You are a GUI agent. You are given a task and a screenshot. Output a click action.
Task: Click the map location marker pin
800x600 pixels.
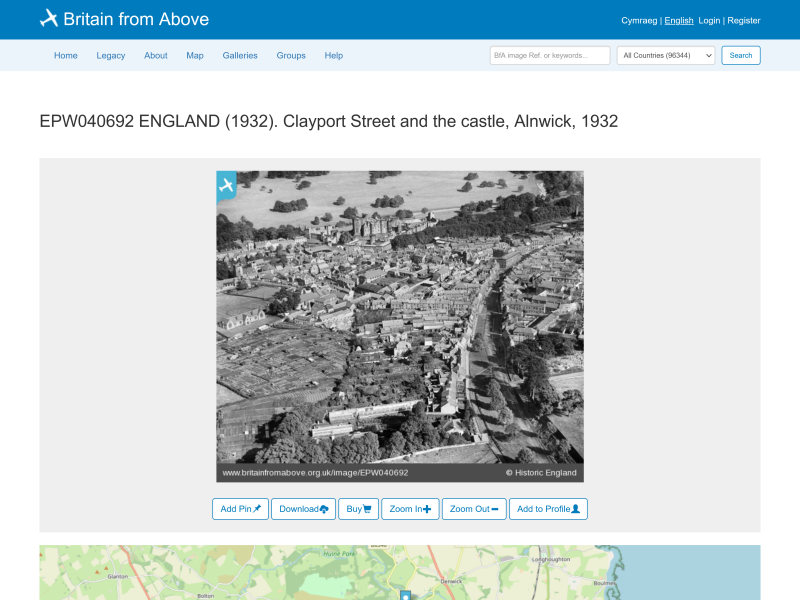pyautogui.click(x=405, y=595)
